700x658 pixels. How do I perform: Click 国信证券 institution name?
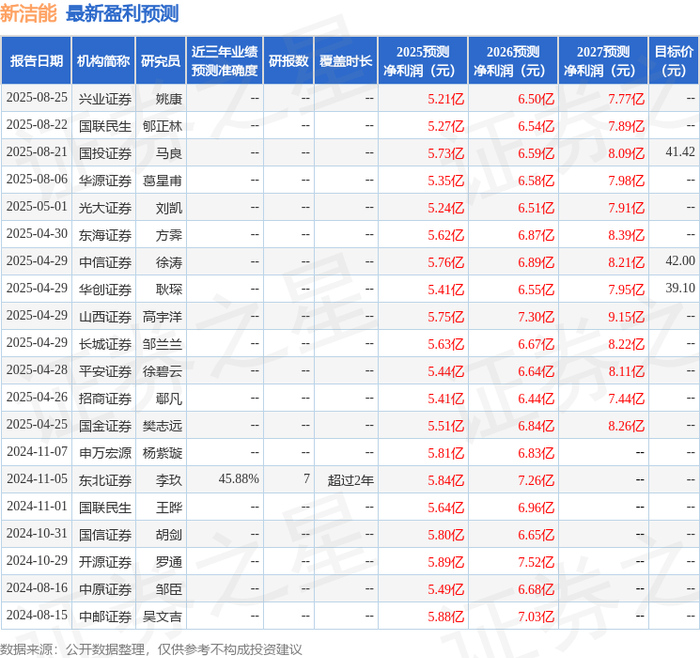point(105,534)
